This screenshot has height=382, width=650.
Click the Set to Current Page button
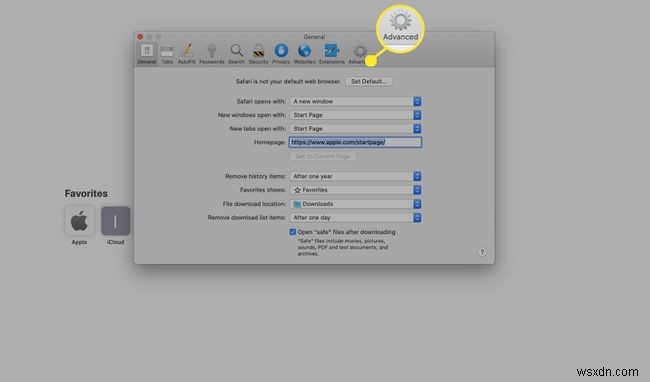tap(323, 156)
